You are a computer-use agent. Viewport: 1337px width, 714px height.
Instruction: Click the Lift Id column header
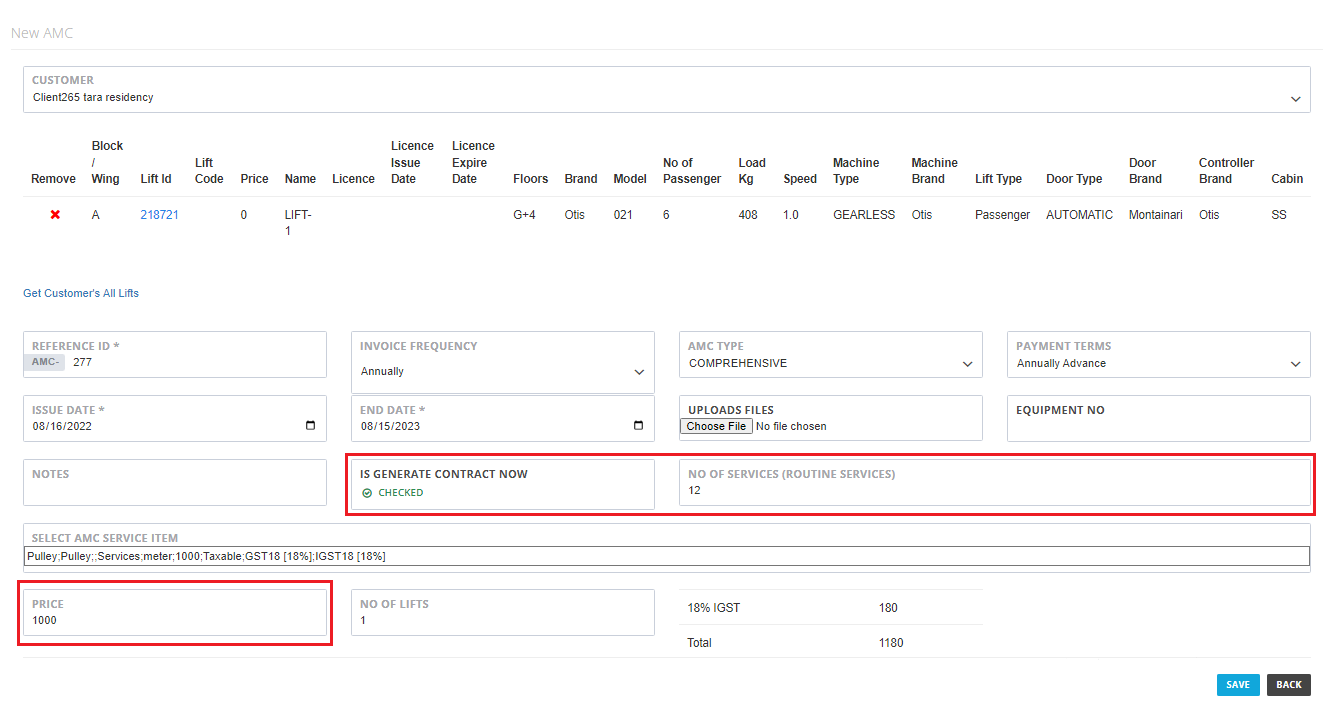(x=156, y=179)
